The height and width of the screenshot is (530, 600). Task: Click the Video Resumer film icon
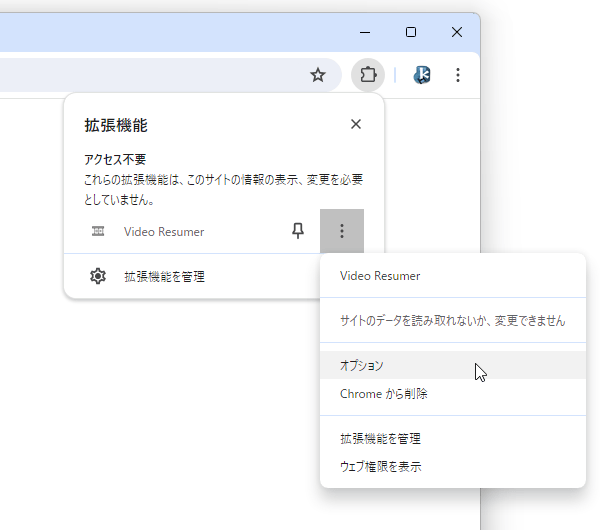(x=98, y=231)
